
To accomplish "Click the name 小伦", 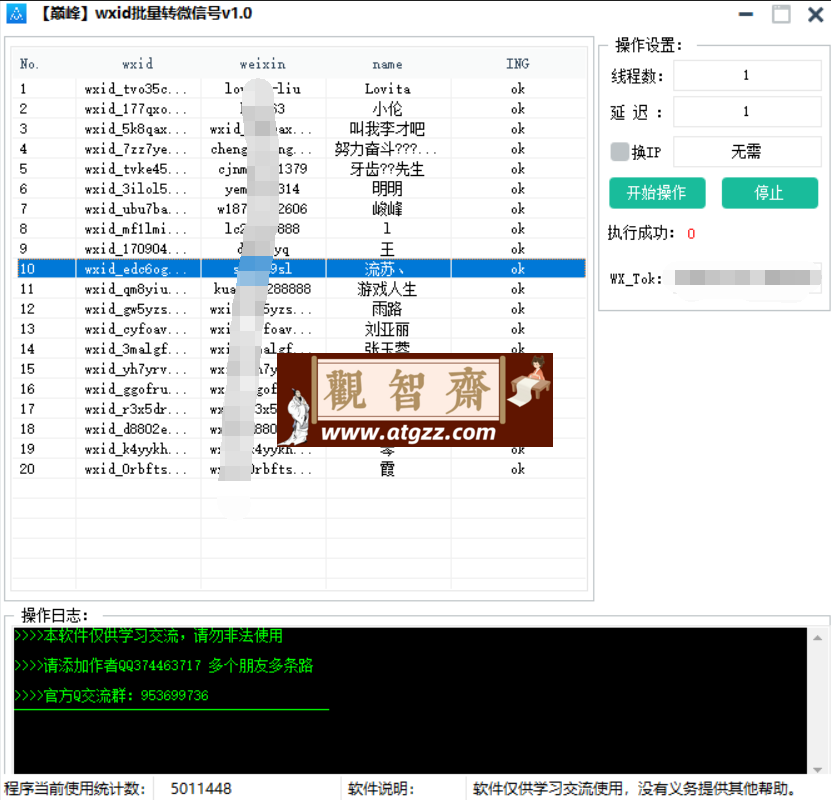I will 387,109.
